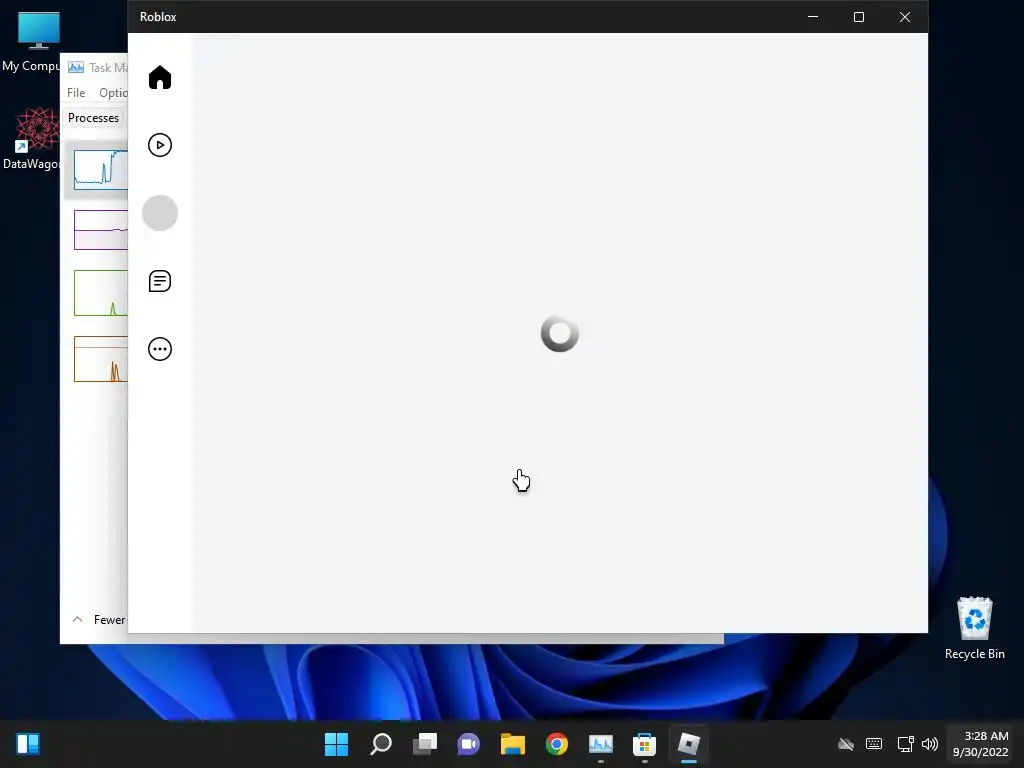Click the Task Manager title bar icon
This screenshot has width=1024, height=768.
(76, 67)
